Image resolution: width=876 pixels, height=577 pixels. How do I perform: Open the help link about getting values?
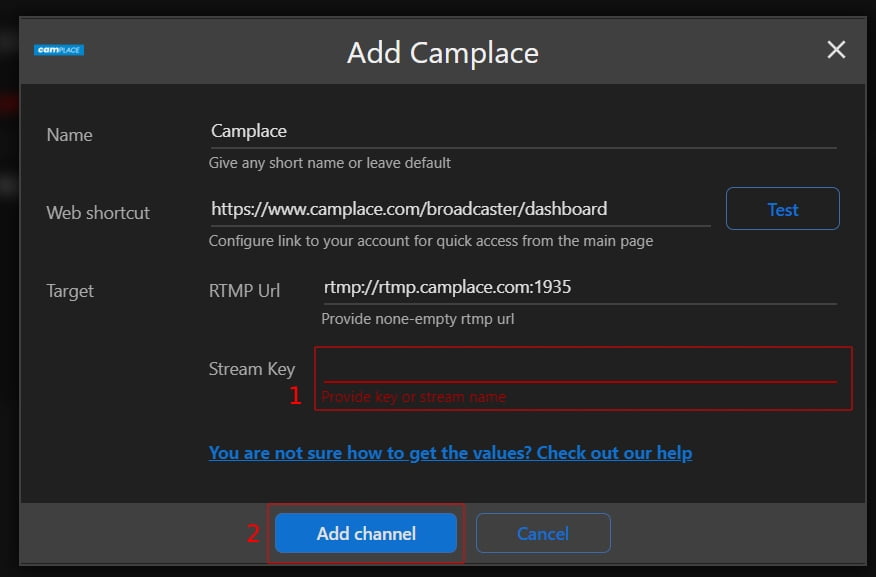tap(450, 452)
